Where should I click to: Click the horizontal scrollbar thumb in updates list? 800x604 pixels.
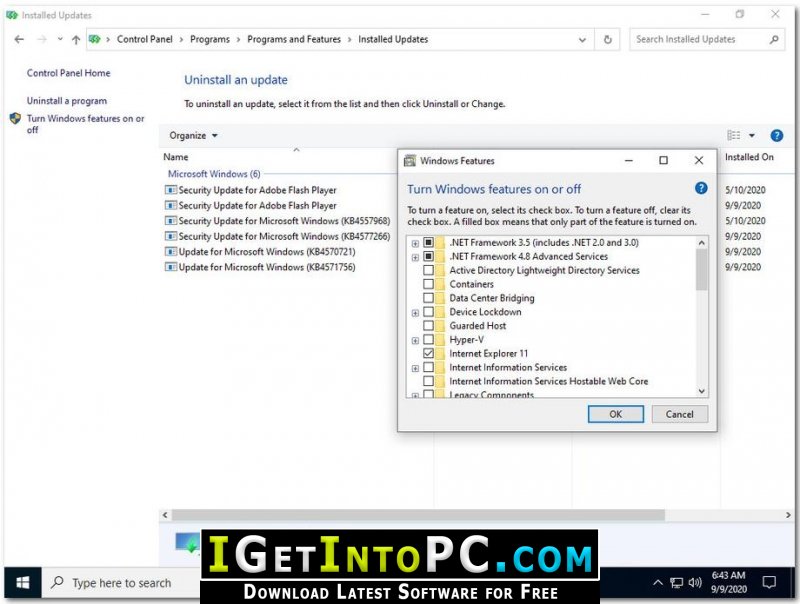click(x=418, y=515)
